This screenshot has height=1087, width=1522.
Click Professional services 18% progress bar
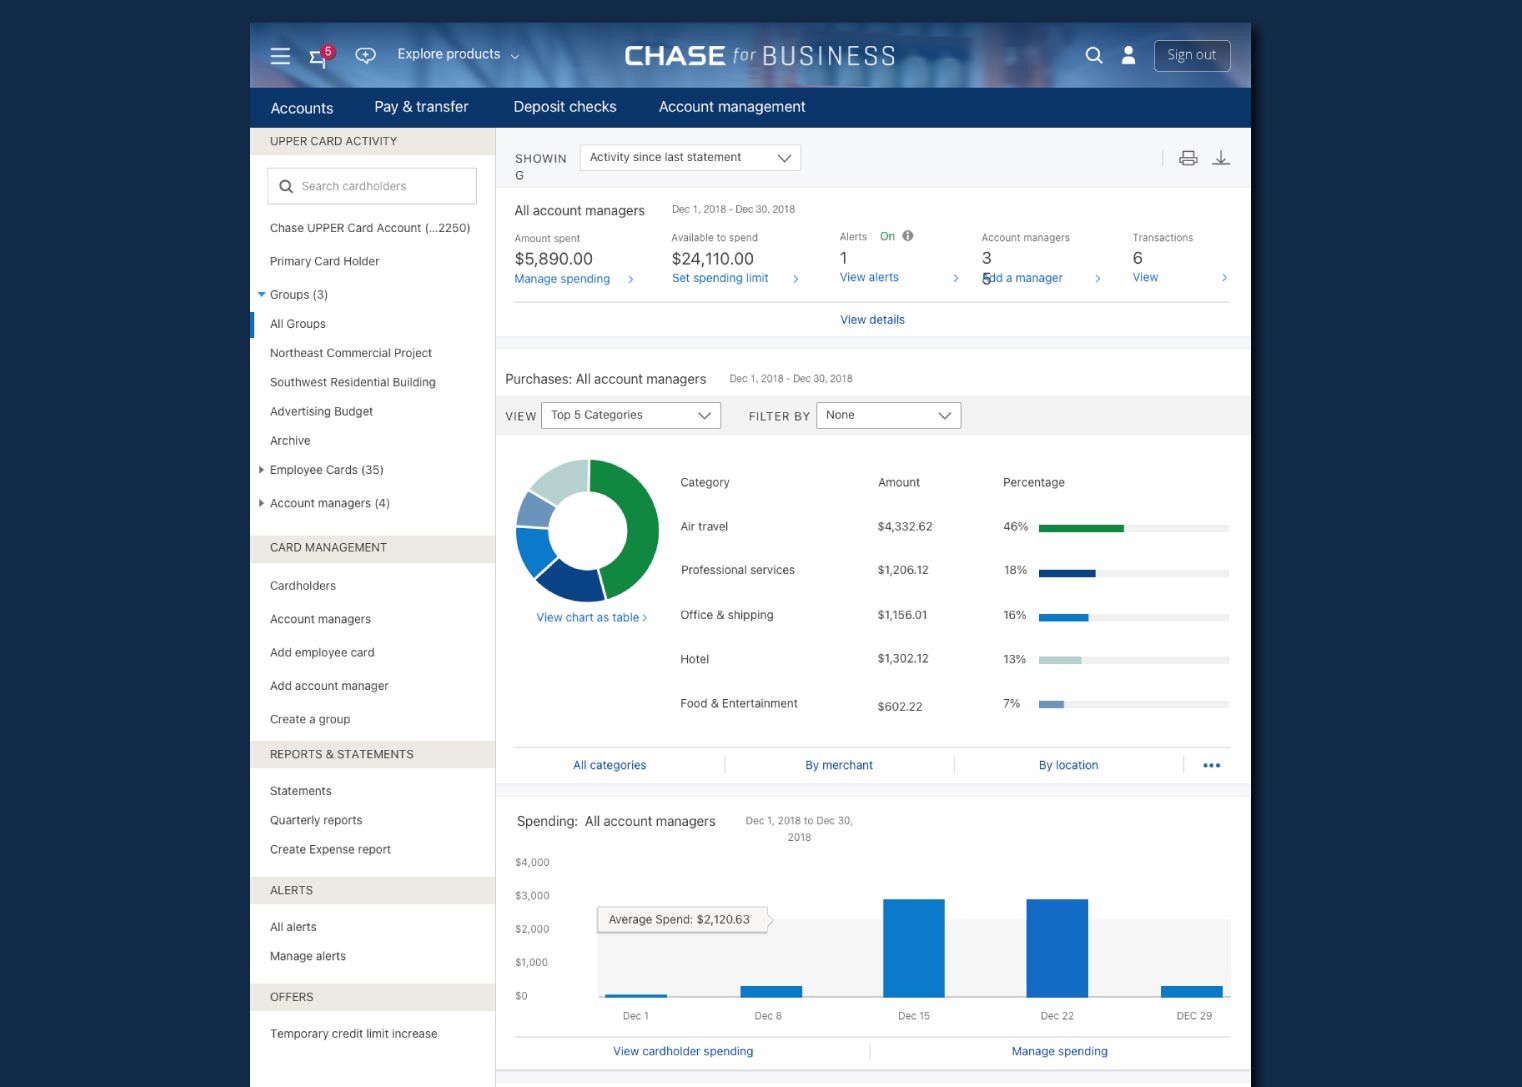click(x=1134, y=573)
